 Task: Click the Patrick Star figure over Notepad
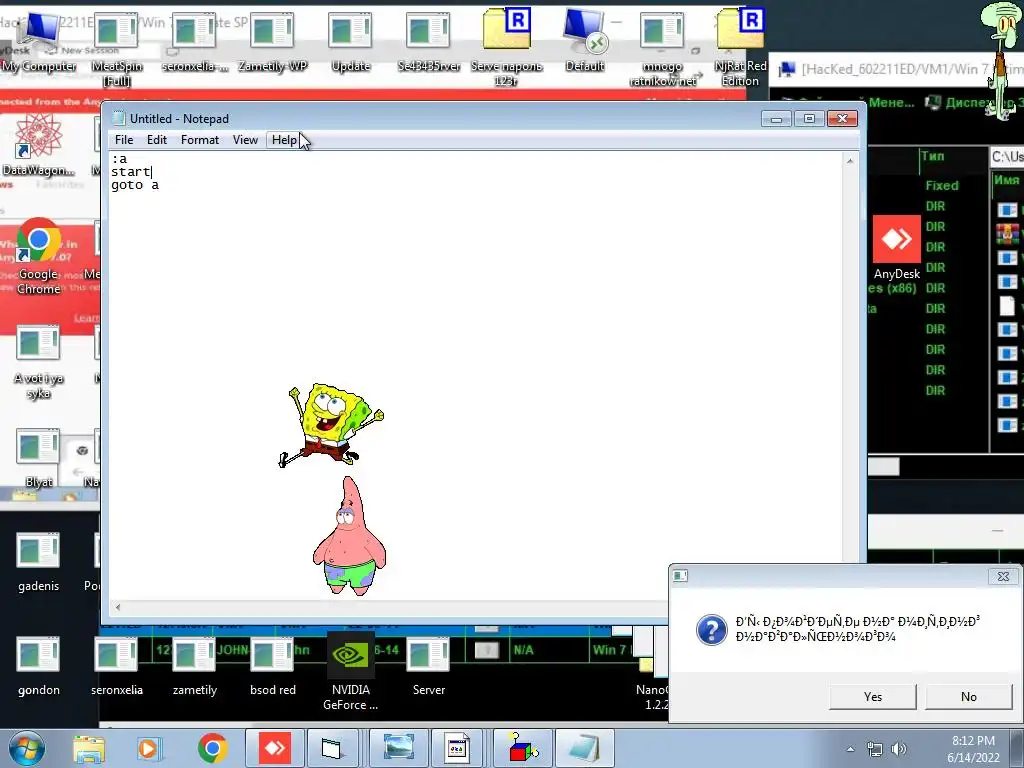tap(349, 537)
